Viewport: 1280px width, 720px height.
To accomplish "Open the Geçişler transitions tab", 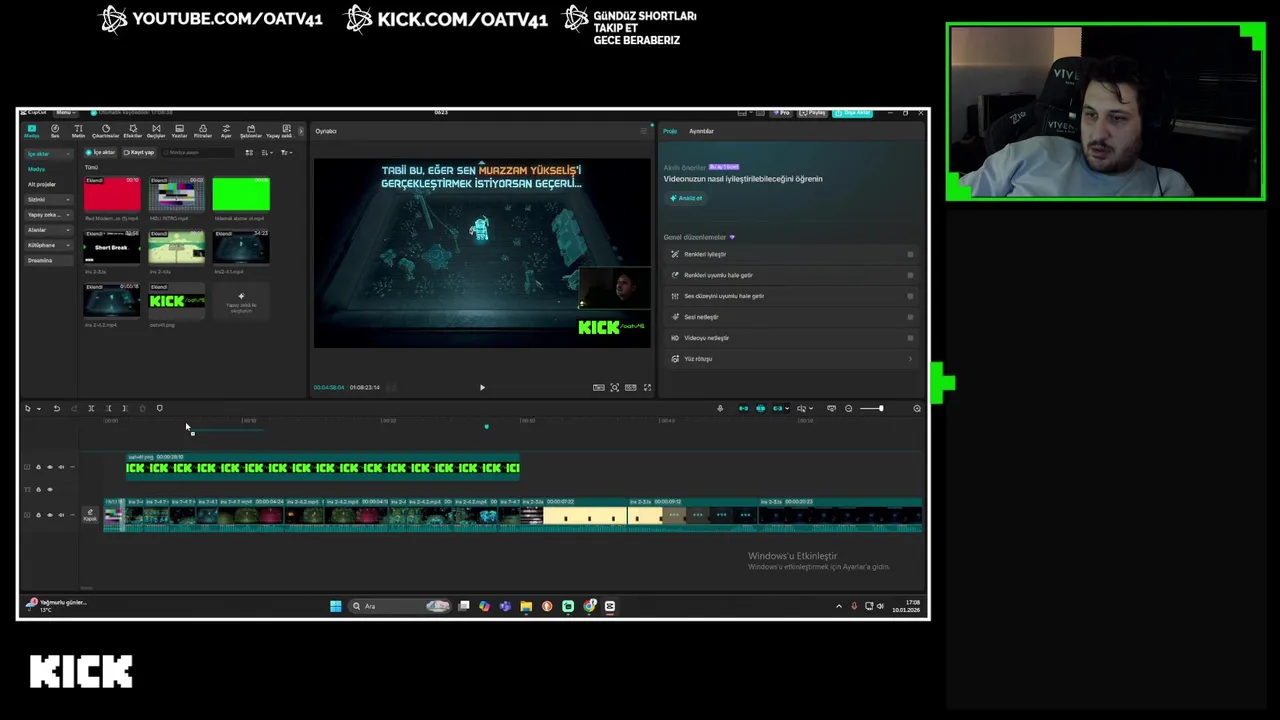I will [x=156, y=131].
